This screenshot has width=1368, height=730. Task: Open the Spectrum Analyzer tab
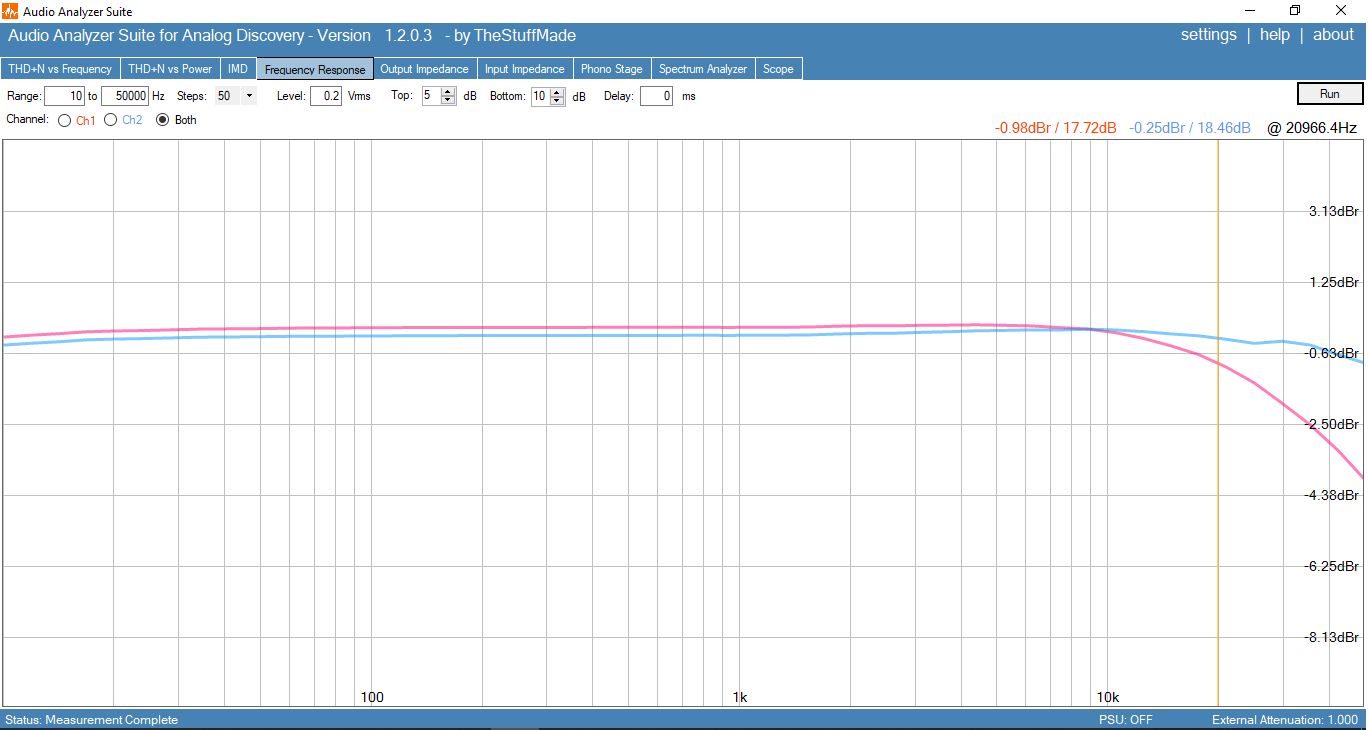[x=703, y=69]
